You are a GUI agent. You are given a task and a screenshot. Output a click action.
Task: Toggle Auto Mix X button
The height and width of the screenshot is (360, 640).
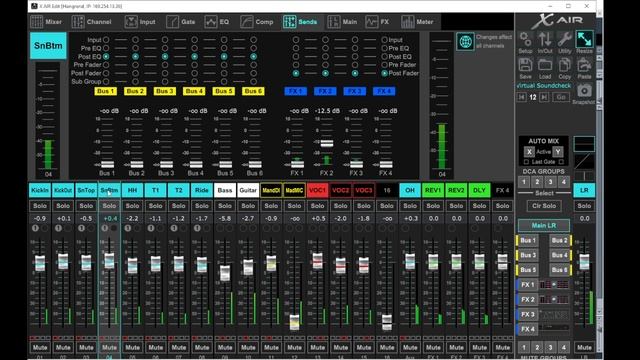529,152
